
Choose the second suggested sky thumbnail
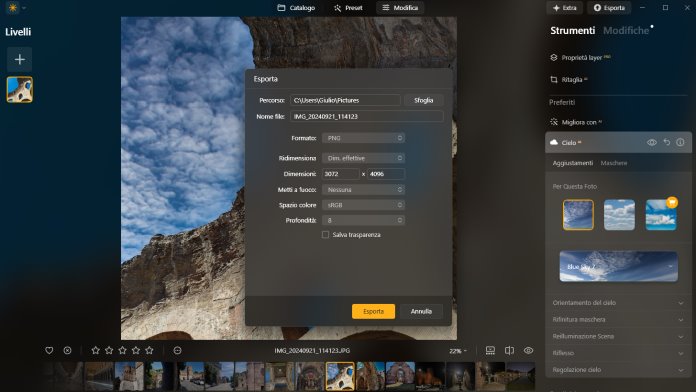(619, 215)
